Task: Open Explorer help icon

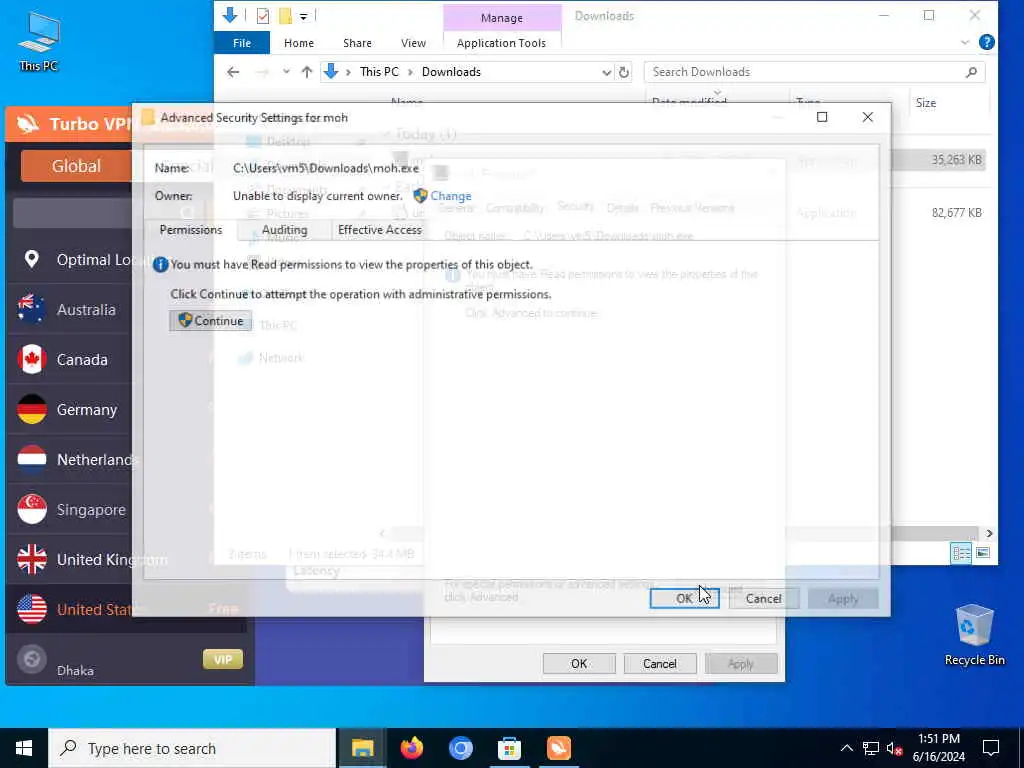Action: point(987,42)
